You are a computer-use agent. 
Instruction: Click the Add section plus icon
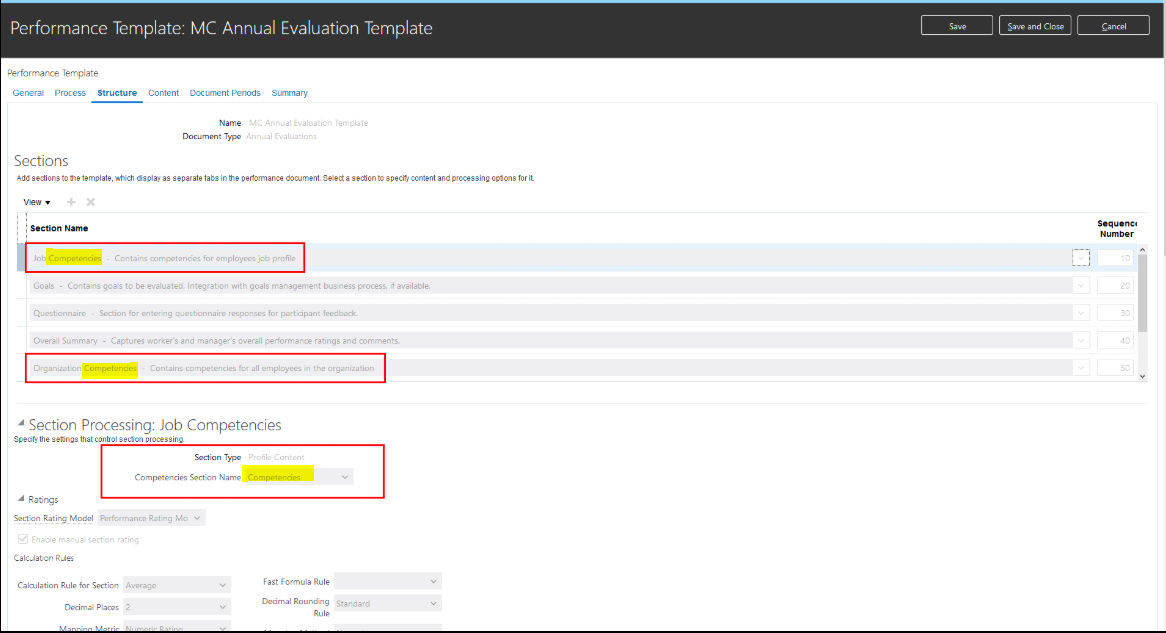pyautogui.click(x=70, y=202)
